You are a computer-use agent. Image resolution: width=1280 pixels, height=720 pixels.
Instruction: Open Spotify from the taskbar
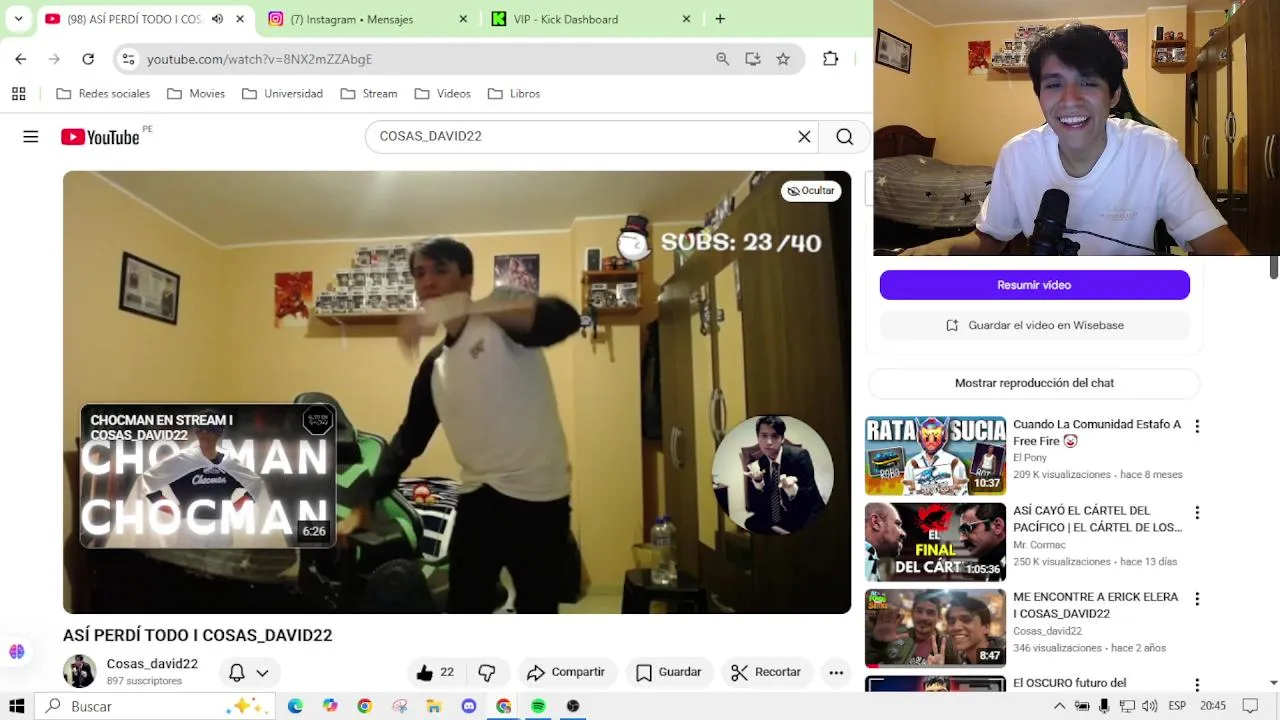coord(538,706)
